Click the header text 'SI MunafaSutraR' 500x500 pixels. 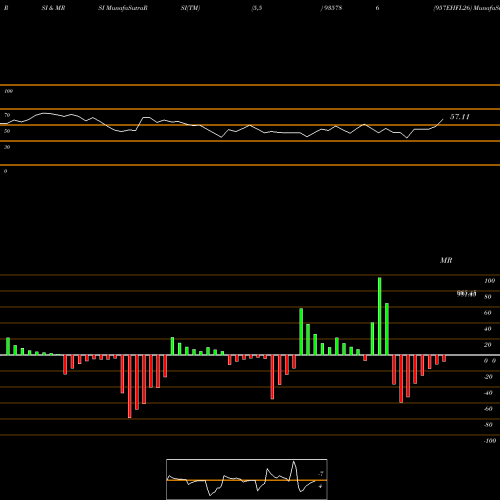pyautogui.click(x=123, y=8)
